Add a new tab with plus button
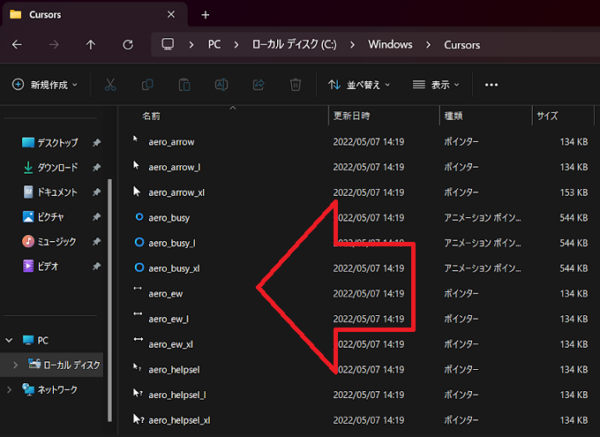The height and width of the screenshot is (437, 600). point(205,15)
